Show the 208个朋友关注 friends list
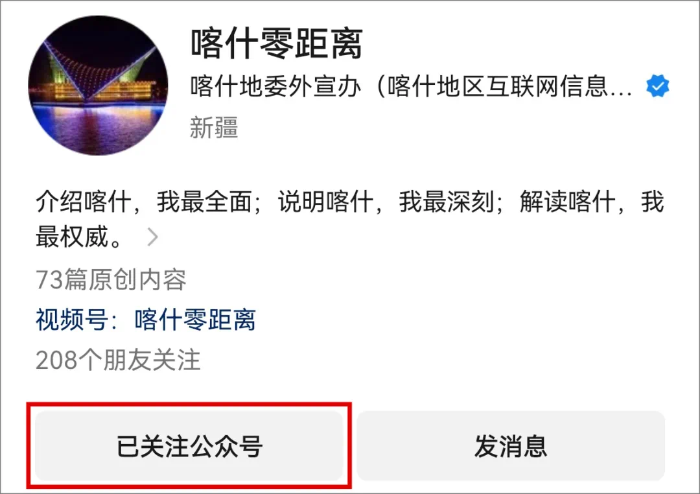The image size is (700, 494). (118, 360)
